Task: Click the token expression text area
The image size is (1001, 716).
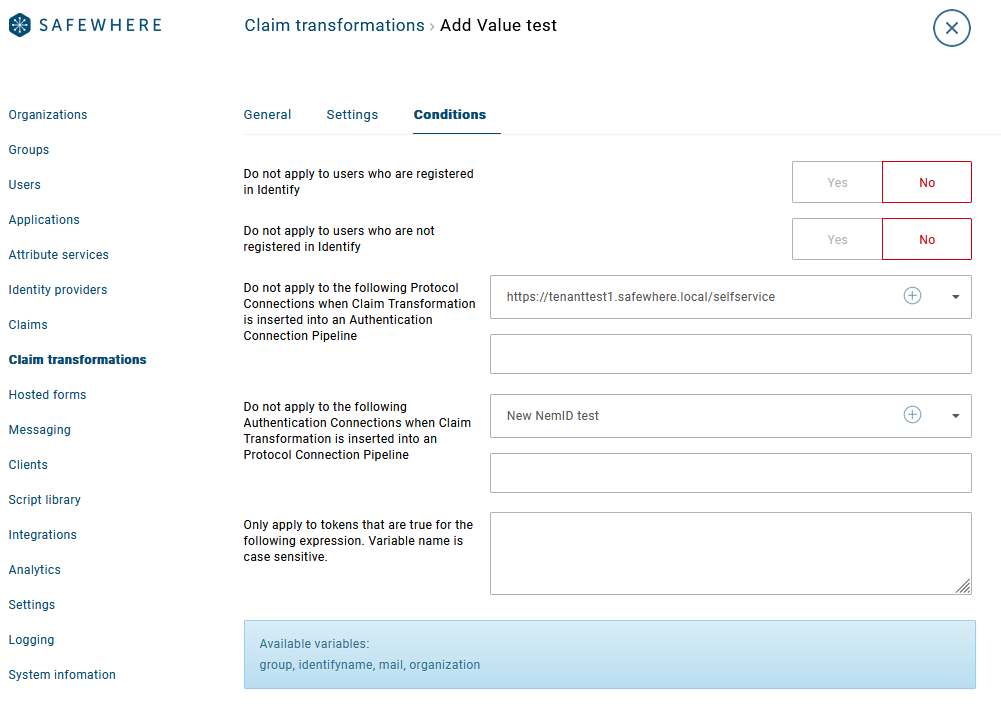Action: 730,553
